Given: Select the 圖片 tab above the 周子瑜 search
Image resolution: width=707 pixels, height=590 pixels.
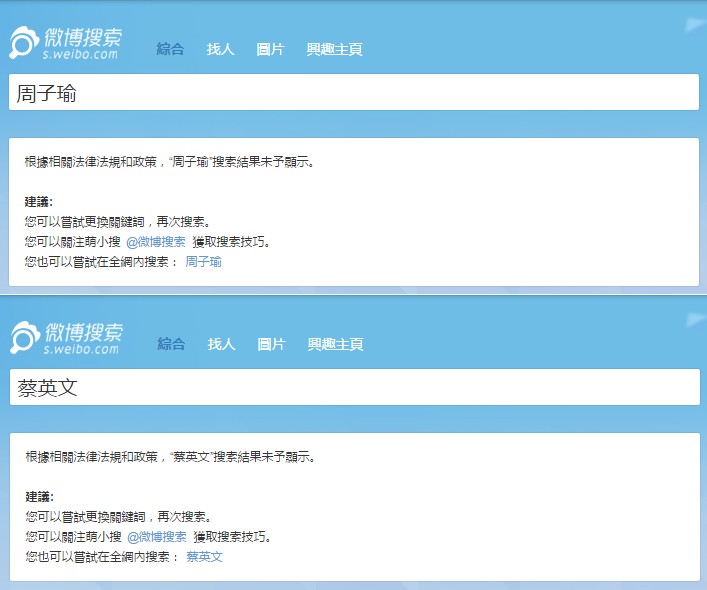Looking at the screenshot, I should point(271,49).
